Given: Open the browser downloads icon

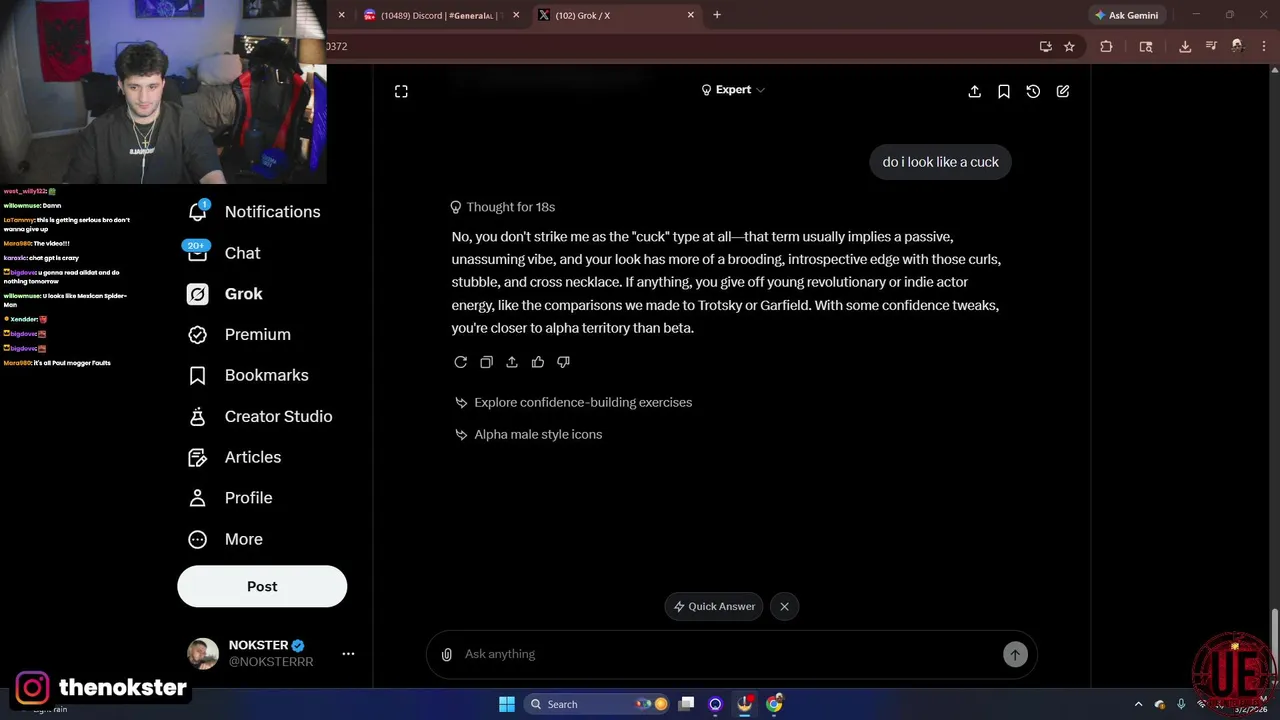Looking at the screenshot, I should [x=1185, y=46].
